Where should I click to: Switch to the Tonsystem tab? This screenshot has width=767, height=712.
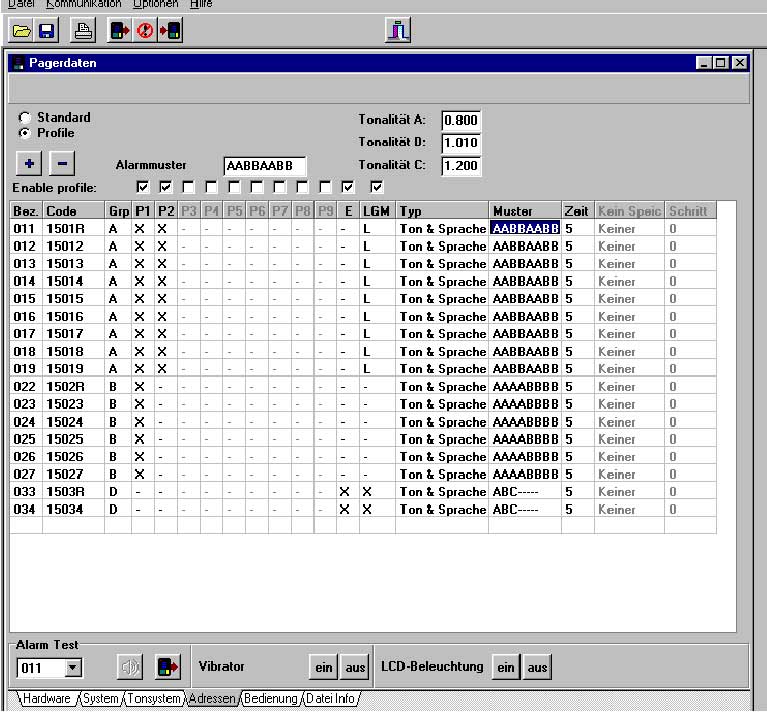coord(153,699)
